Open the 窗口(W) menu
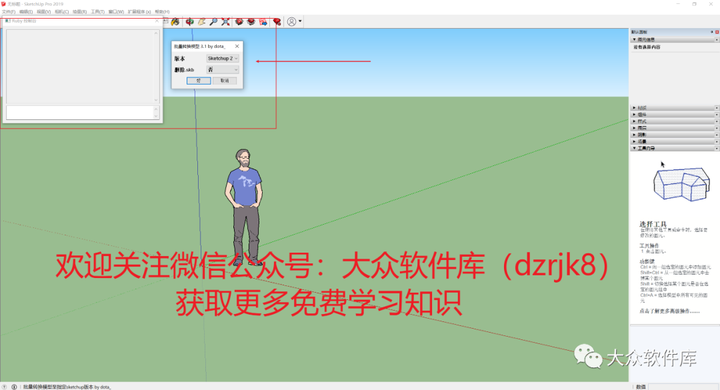 [x=116, y=11]
